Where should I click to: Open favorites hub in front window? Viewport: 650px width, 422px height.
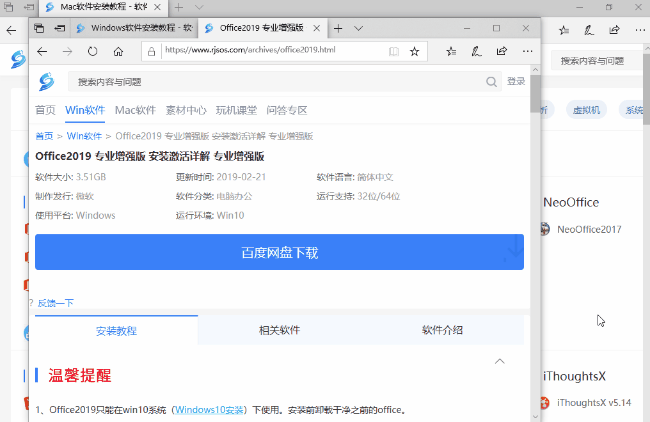(451, 51)
